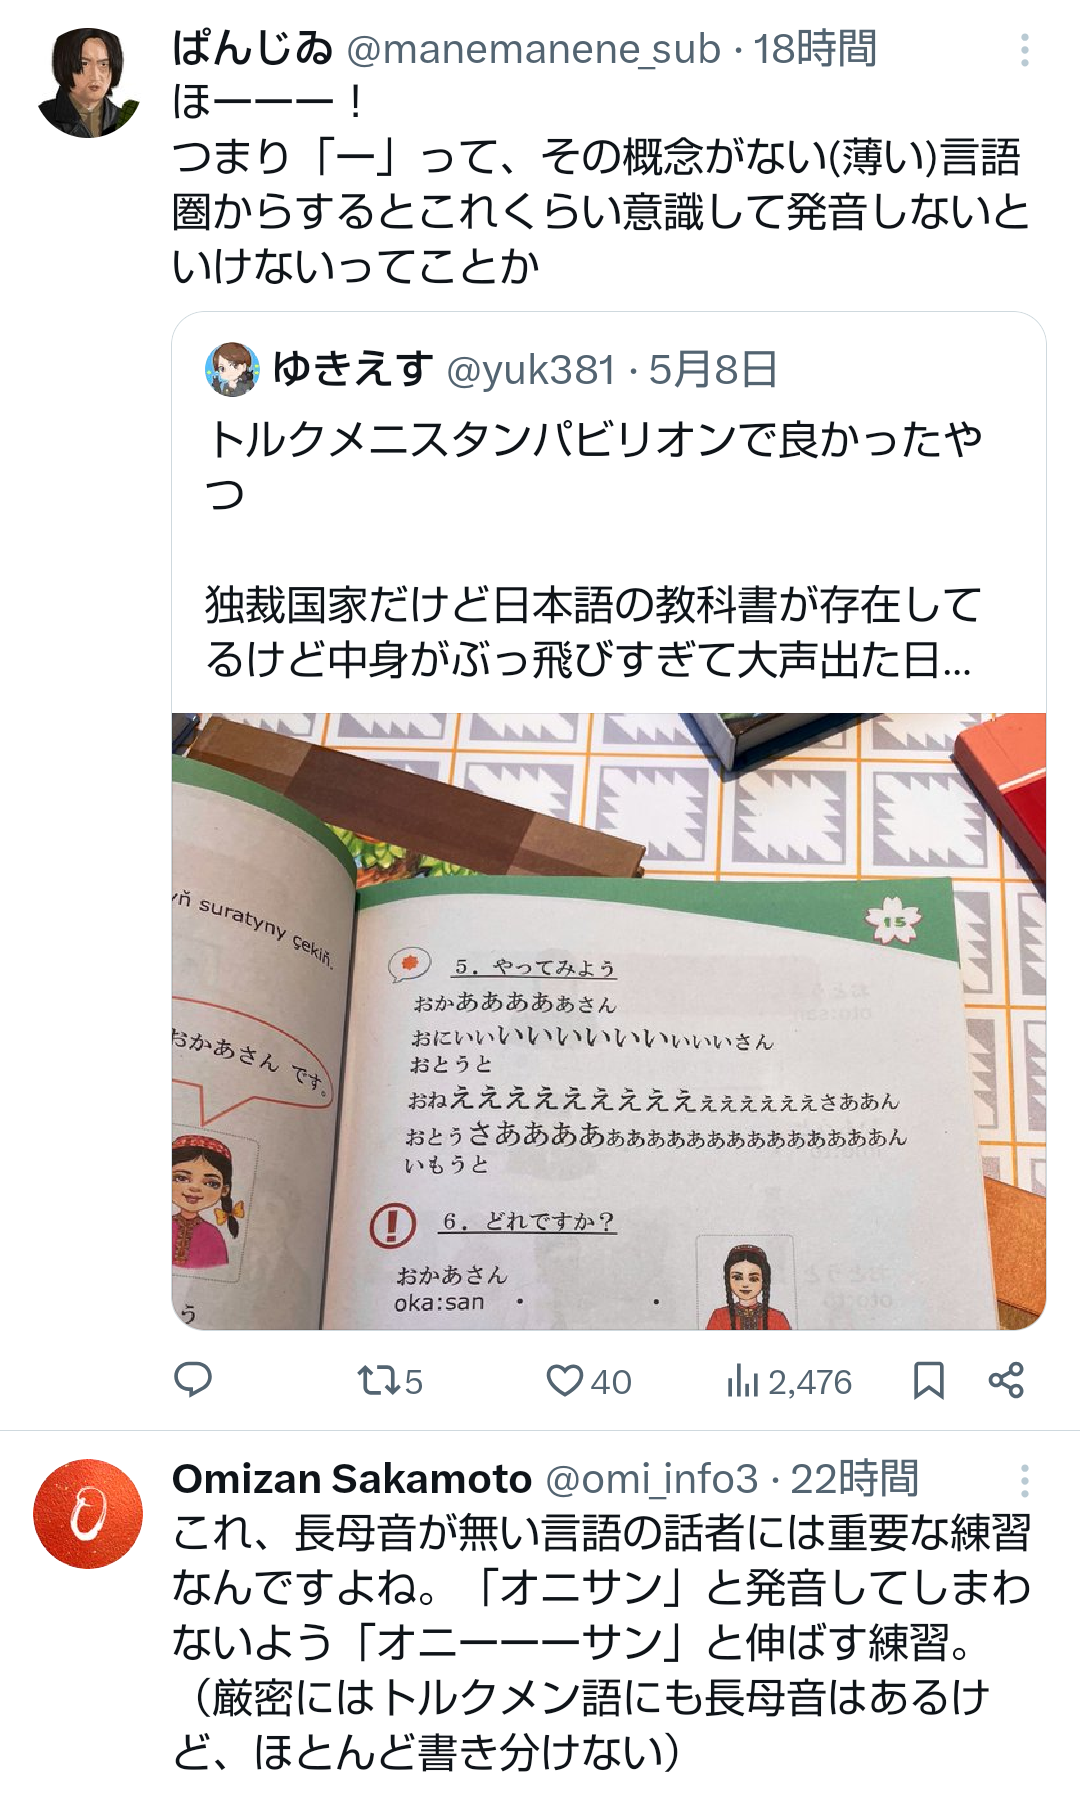The image size is (1080, 1795).
Task: Tap the retweet icon showing 5
Action: click(390, 1381)
